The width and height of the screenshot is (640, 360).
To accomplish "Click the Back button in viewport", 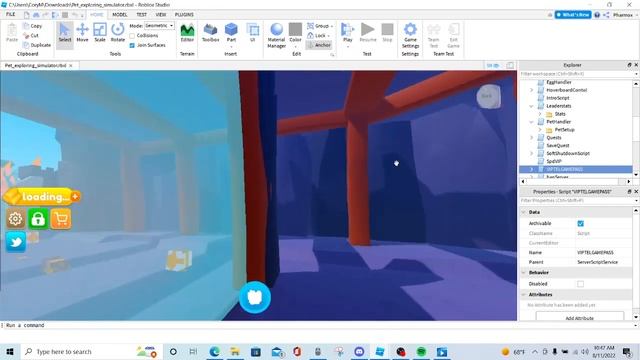I will coord(488,96).
